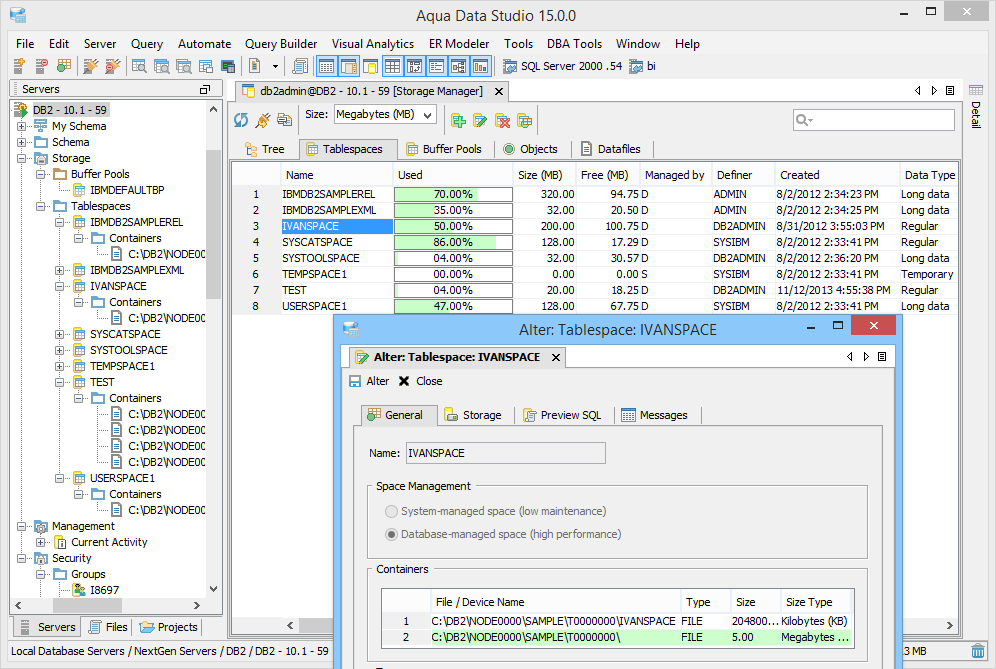Open the search options magnifier dropdown
996x669 pixels.
(804, 120)
